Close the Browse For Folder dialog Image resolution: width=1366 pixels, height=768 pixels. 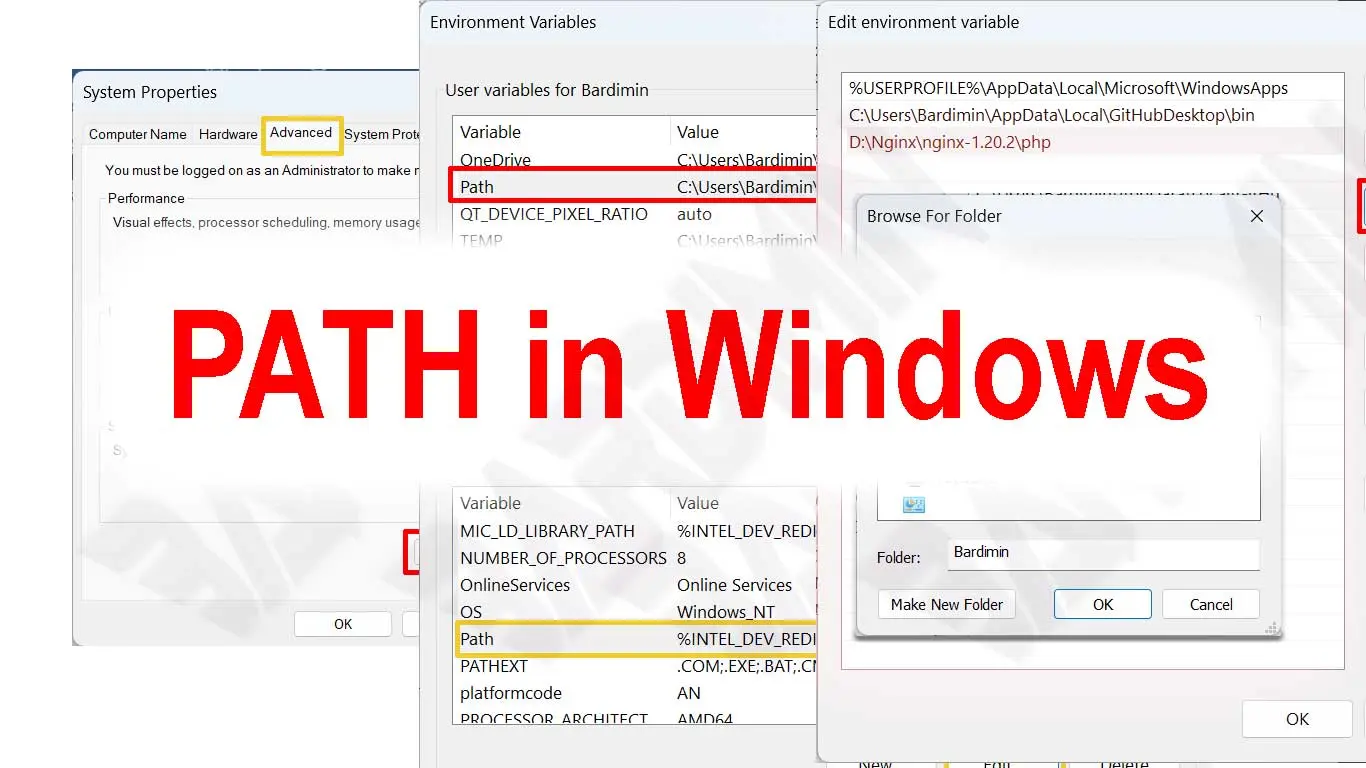point(1257,216)
